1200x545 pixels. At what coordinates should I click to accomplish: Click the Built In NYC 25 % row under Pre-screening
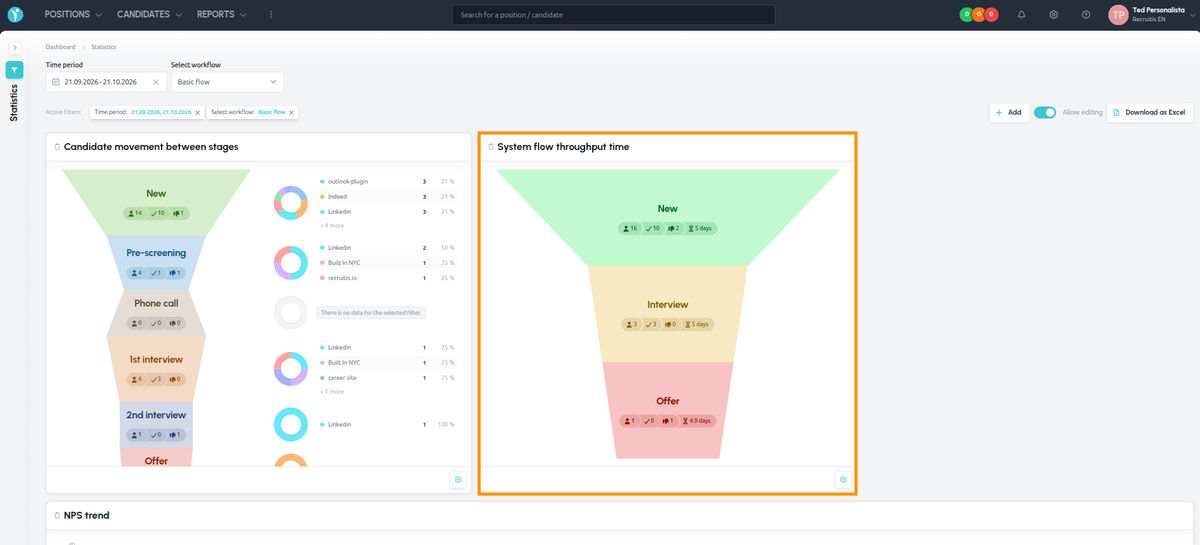click(x=386, y=262)
